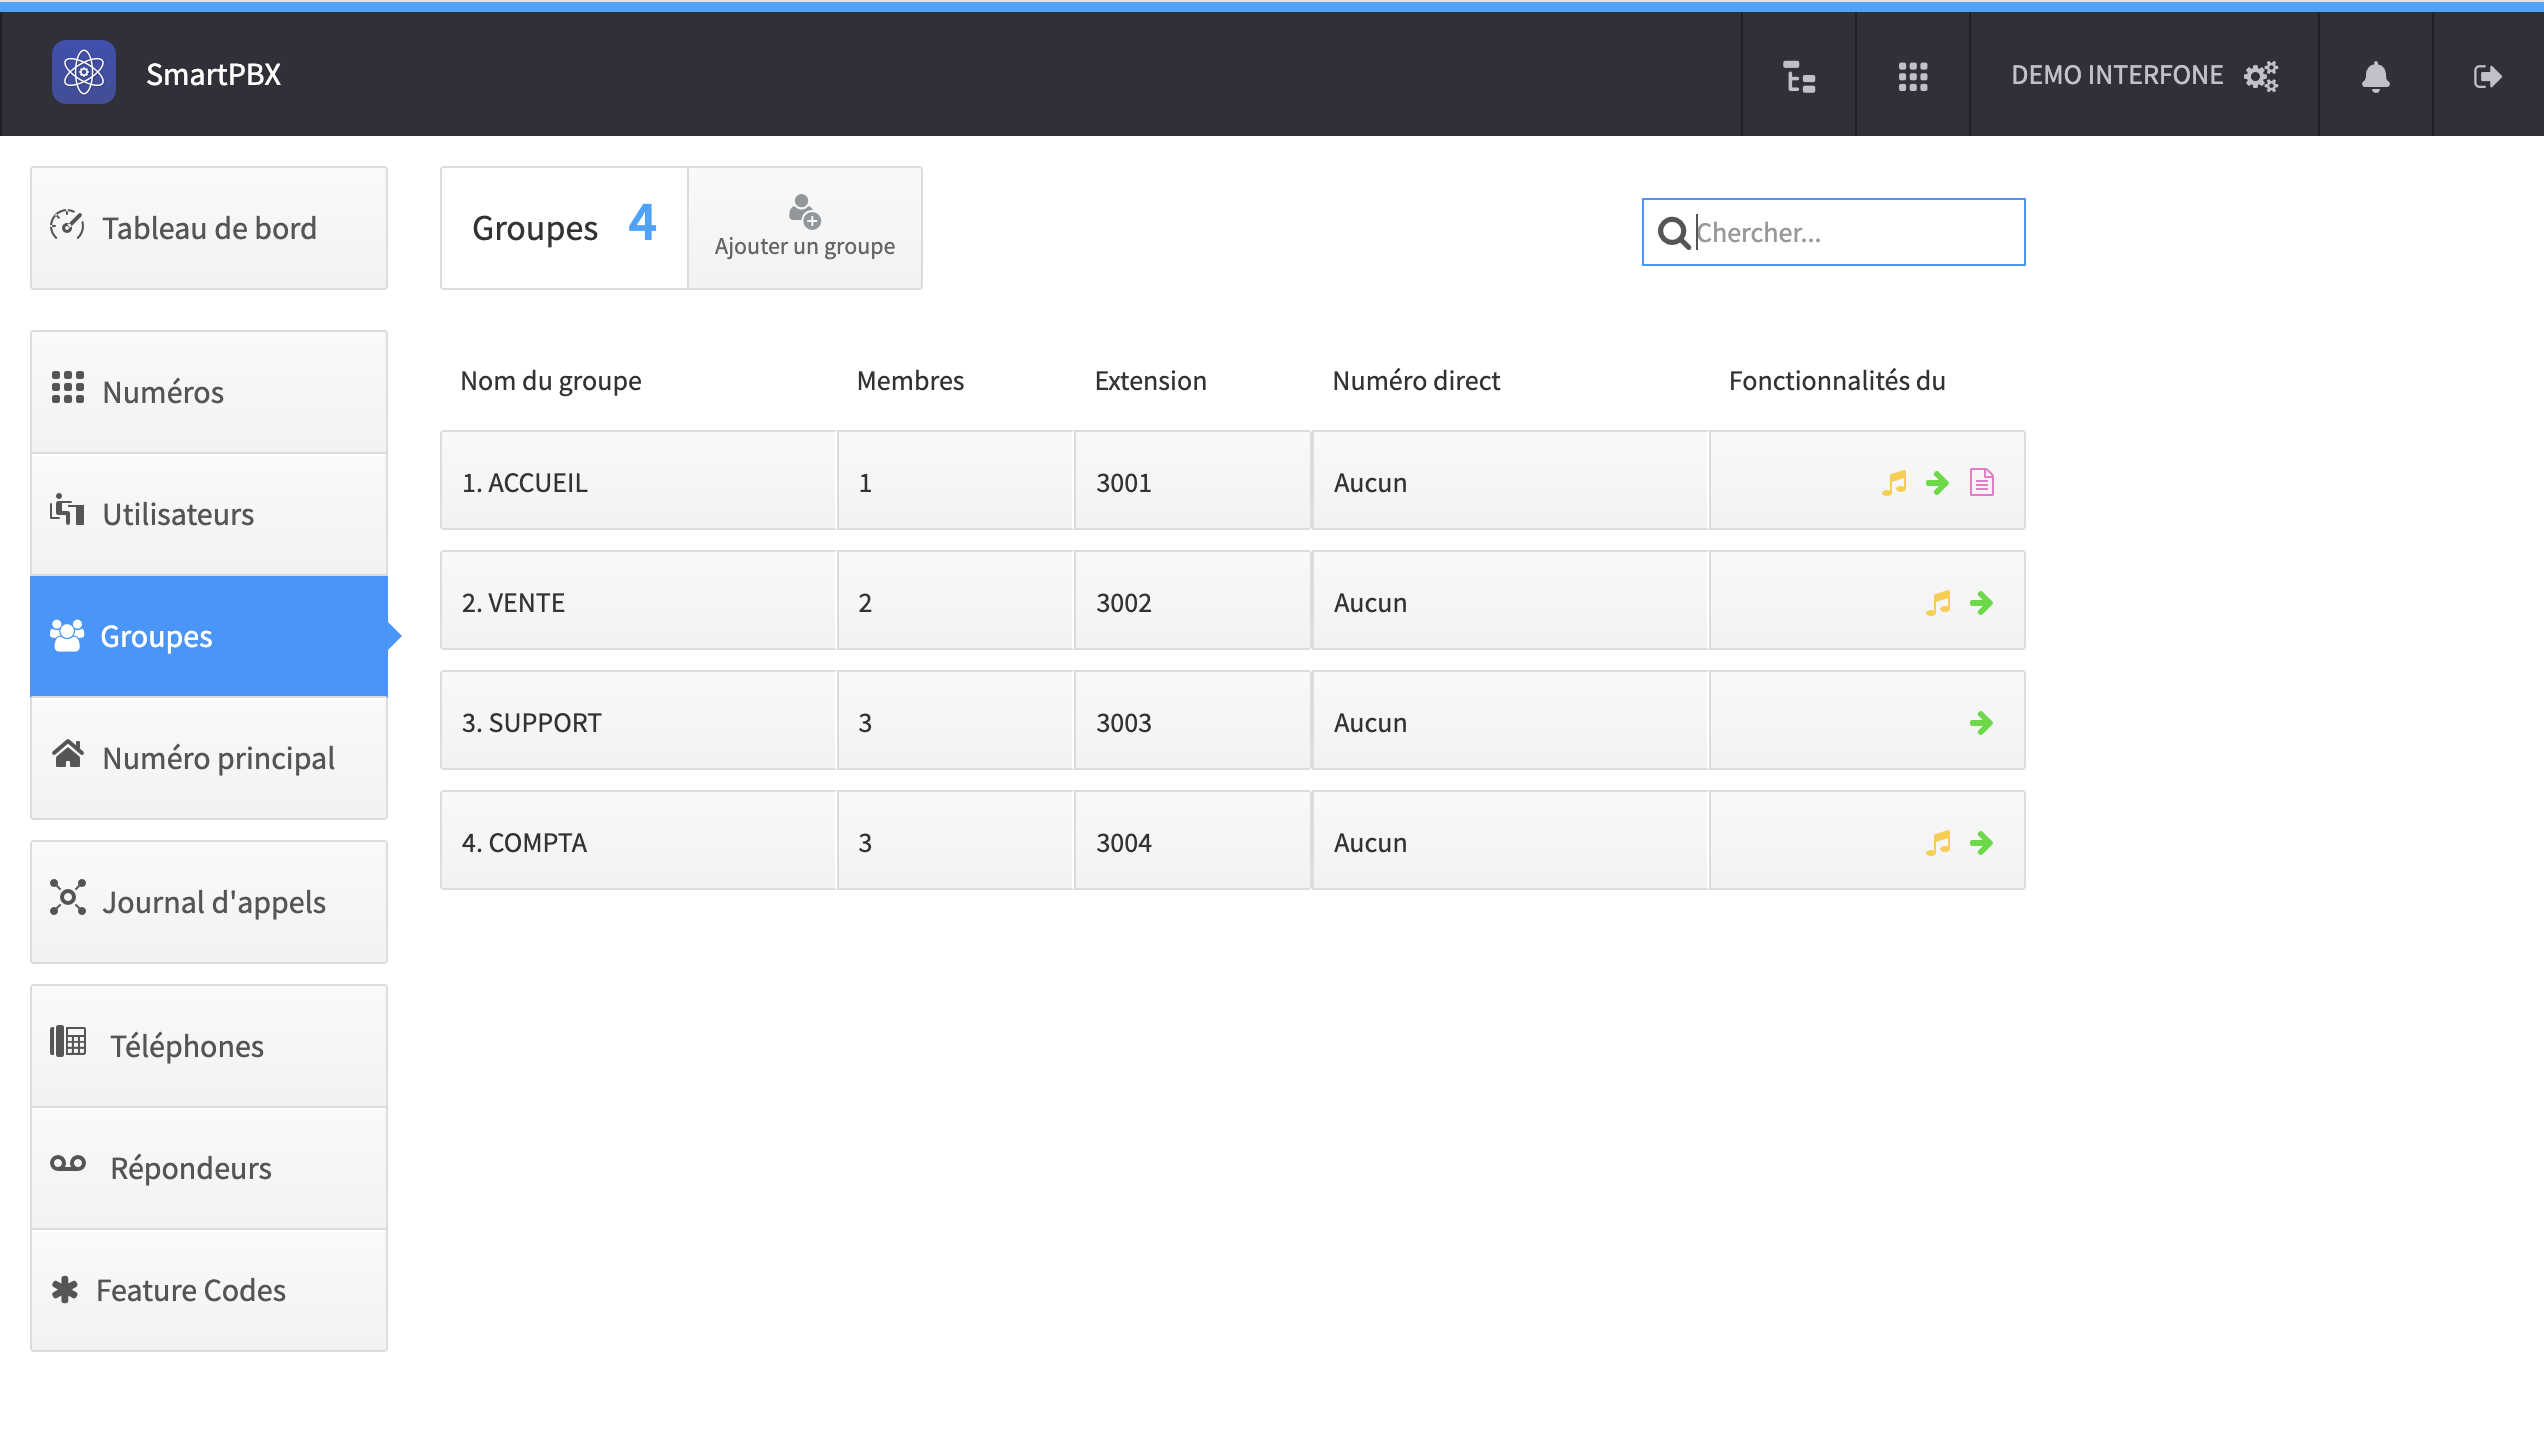Image resolution: width=2544 pixels, height=1446 pixels.
Task: Open Numéro principal section
Action: click(209, 758)
